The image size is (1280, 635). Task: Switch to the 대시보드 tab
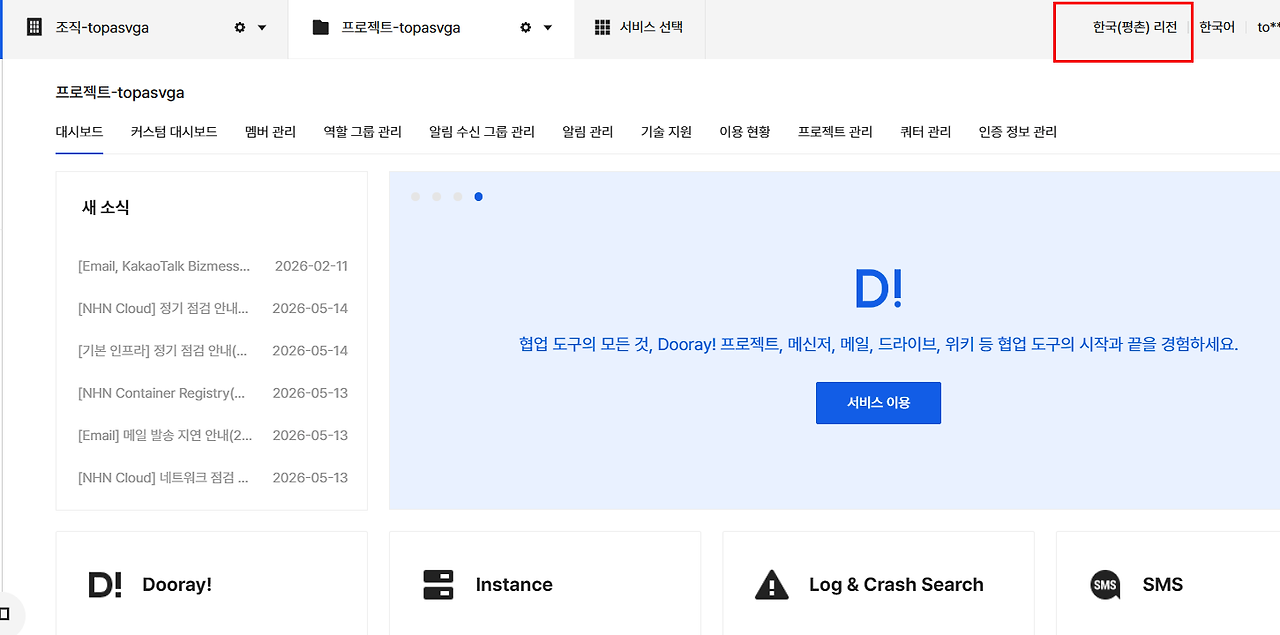pyautogui.click(x=80, y=132)
